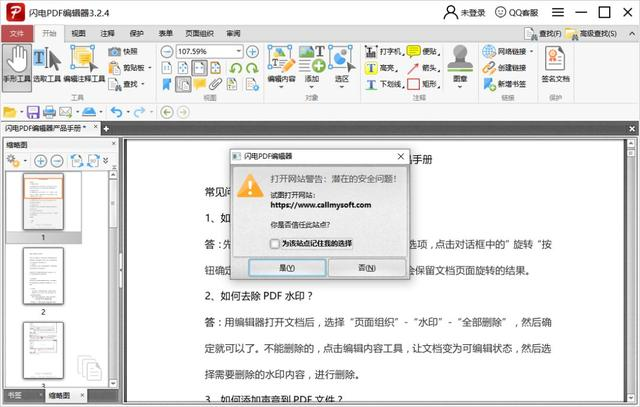Rotate page clockwise with green arrow

pos(252,68)
